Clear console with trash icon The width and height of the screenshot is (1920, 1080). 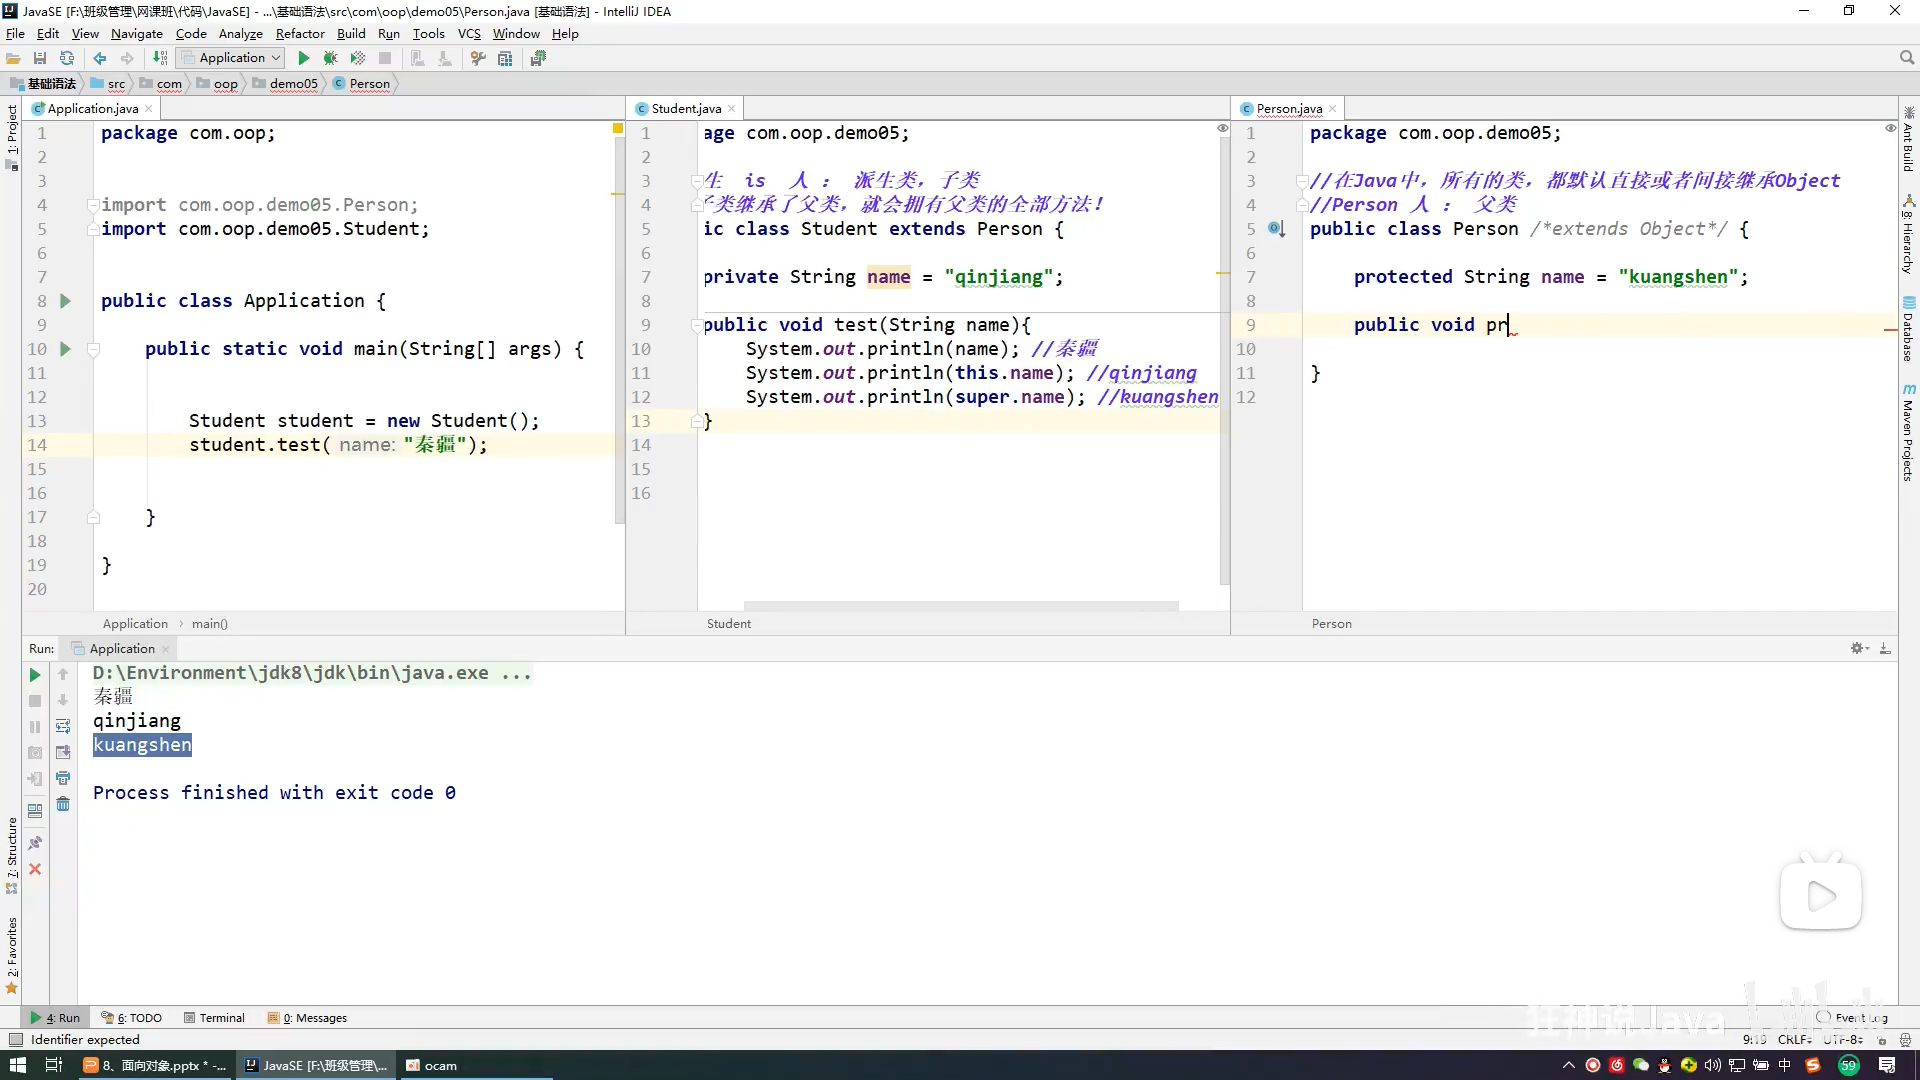(63, 804)
